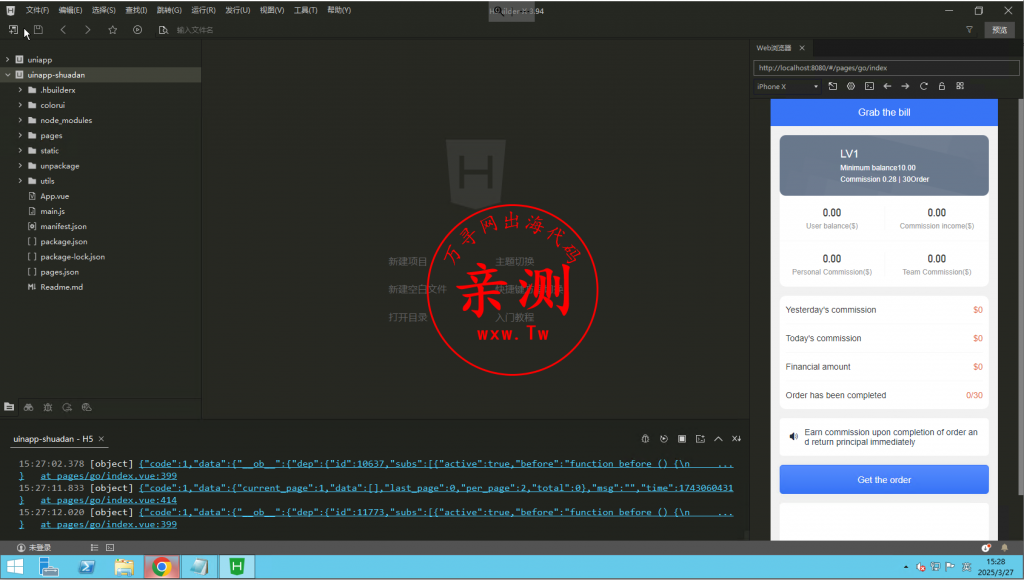
Task: Refresh the built-in web browser page
Action: 924,86
